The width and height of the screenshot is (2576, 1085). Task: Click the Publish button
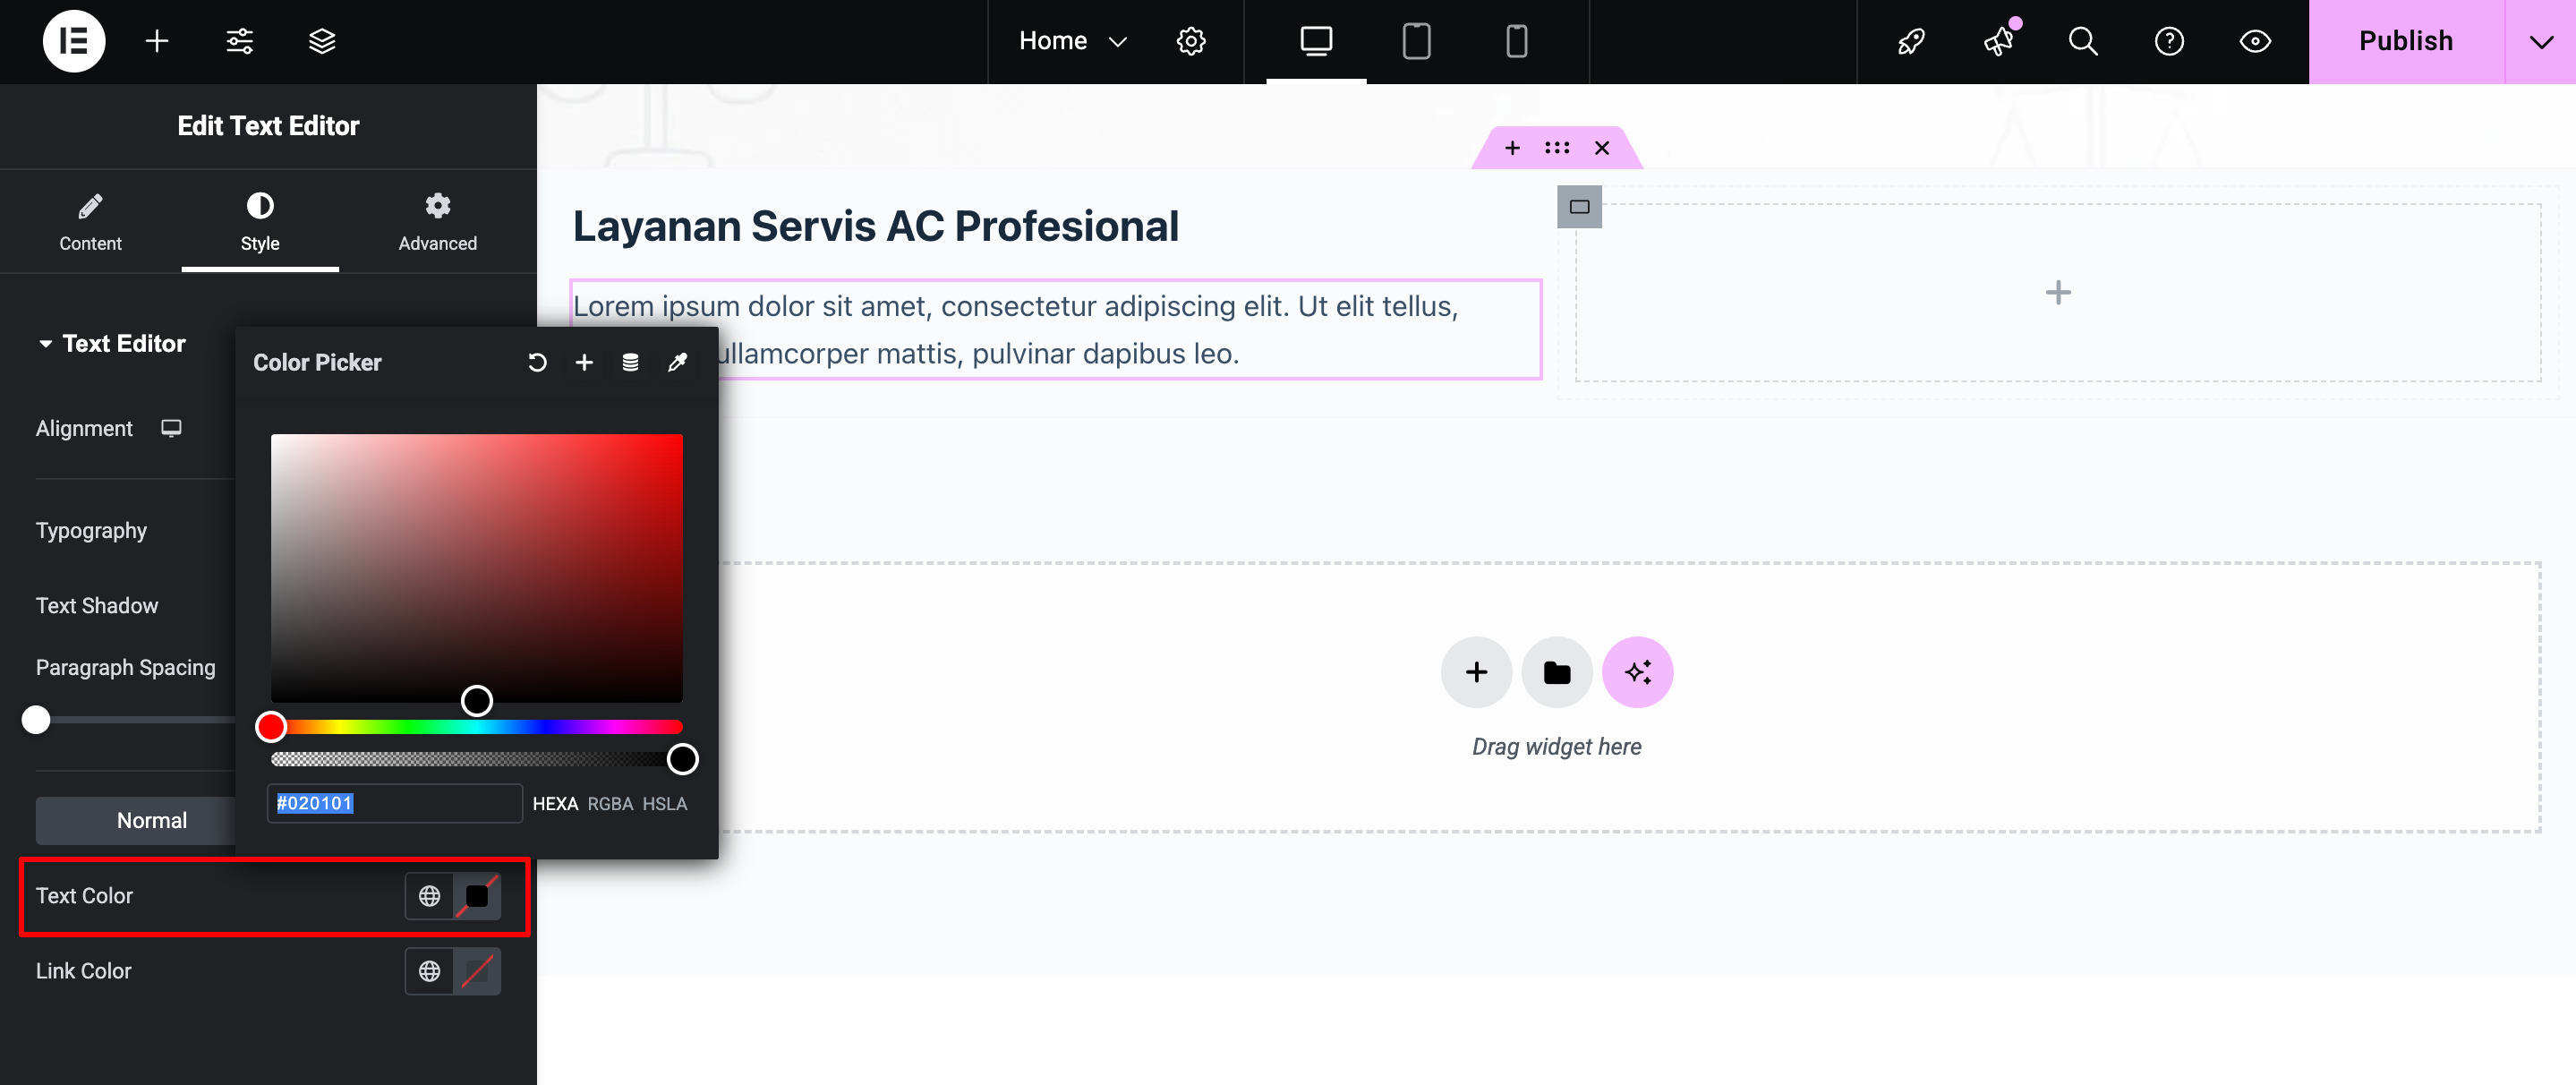pyautogui.click(x=2405, y=41)
